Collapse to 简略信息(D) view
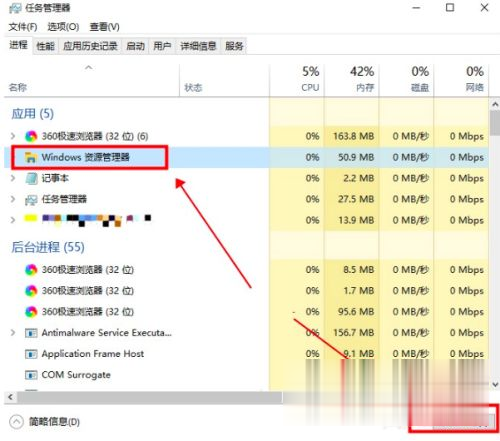The width and height of the screenshot is (500, 441). (x=54, y=422)
